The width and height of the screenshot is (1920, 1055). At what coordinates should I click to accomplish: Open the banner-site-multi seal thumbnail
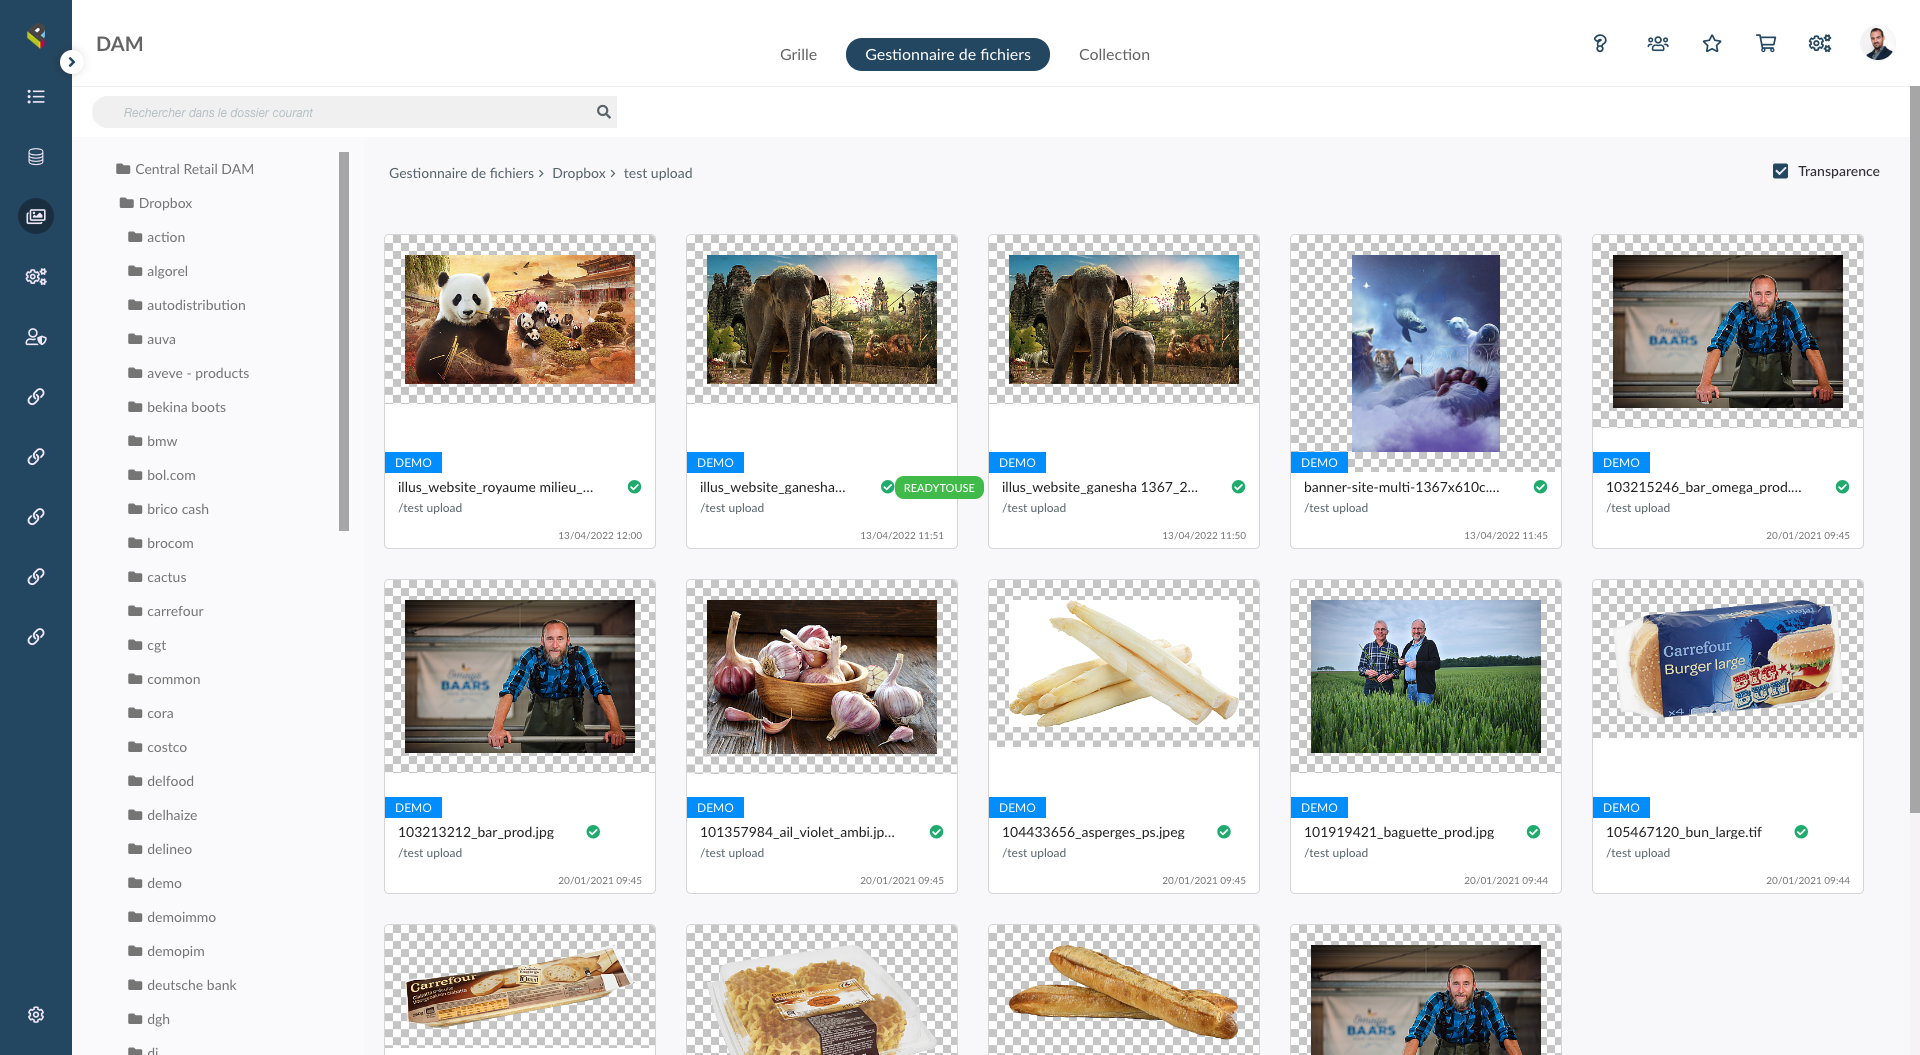[x=1426, y=353]
